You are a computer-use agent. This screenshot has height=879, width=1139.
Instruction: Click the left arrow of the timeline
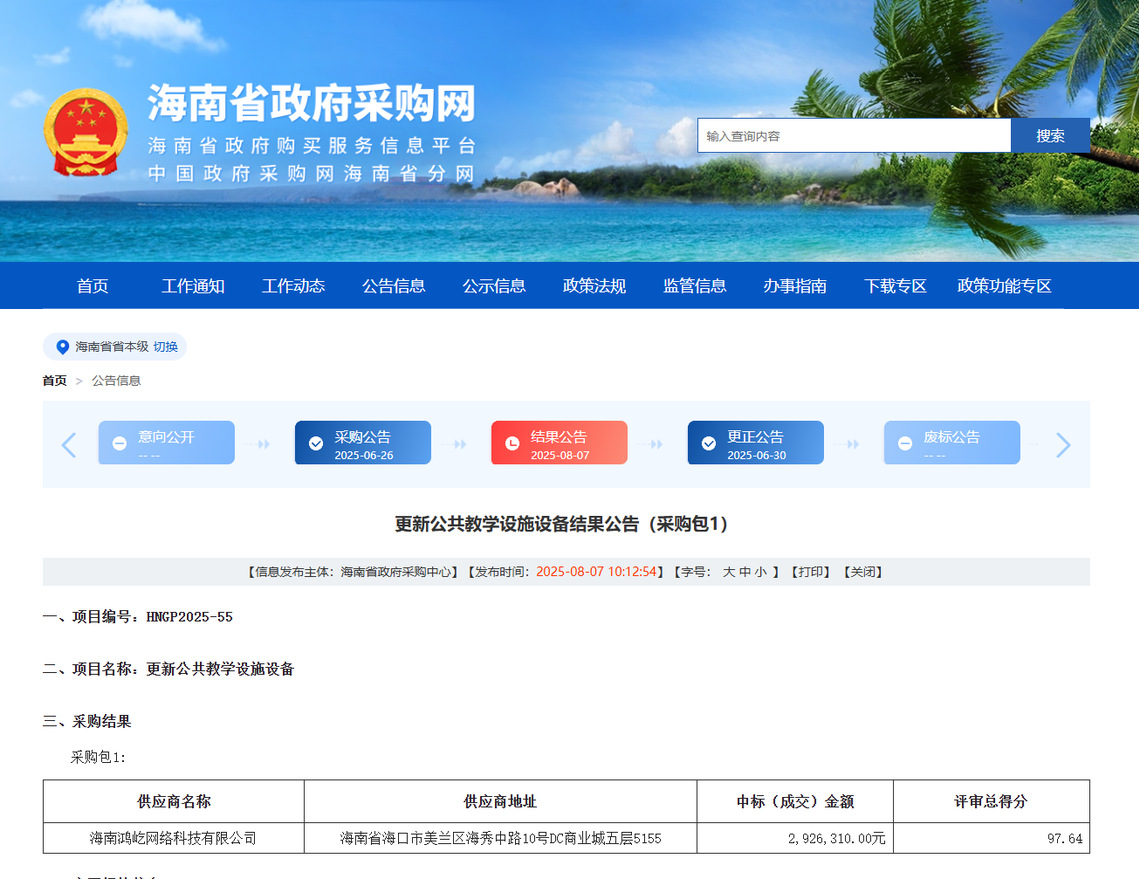(x=69, y=444)
